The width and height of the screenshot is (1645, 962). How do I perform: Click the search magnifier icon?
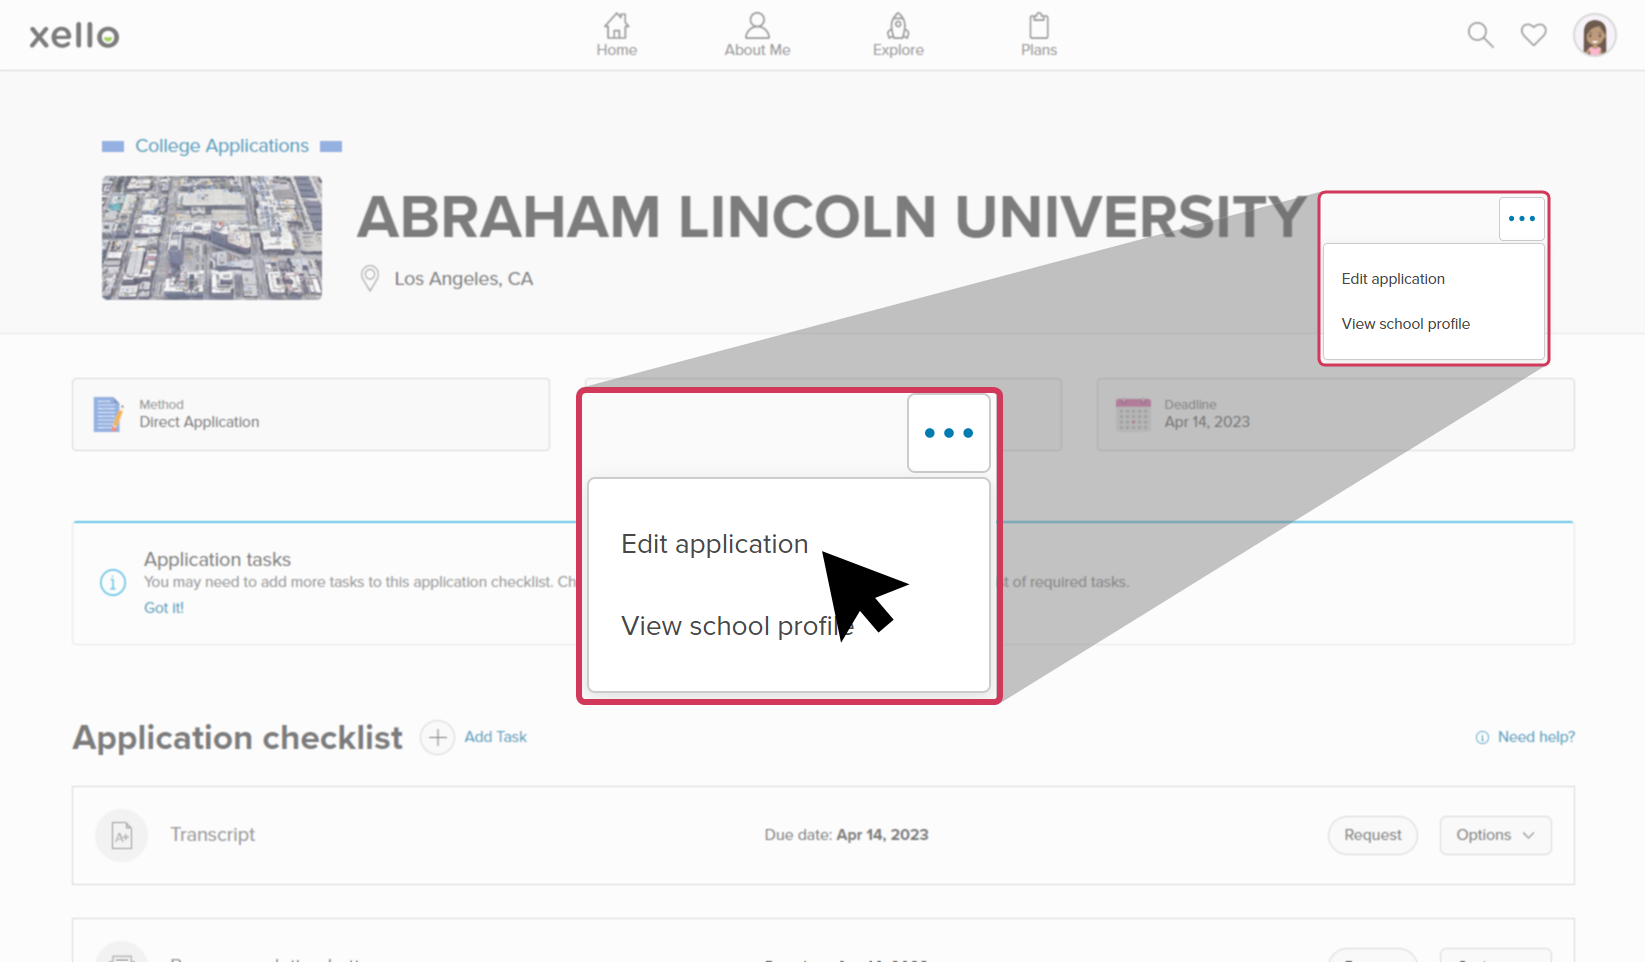pos(1480,35)
